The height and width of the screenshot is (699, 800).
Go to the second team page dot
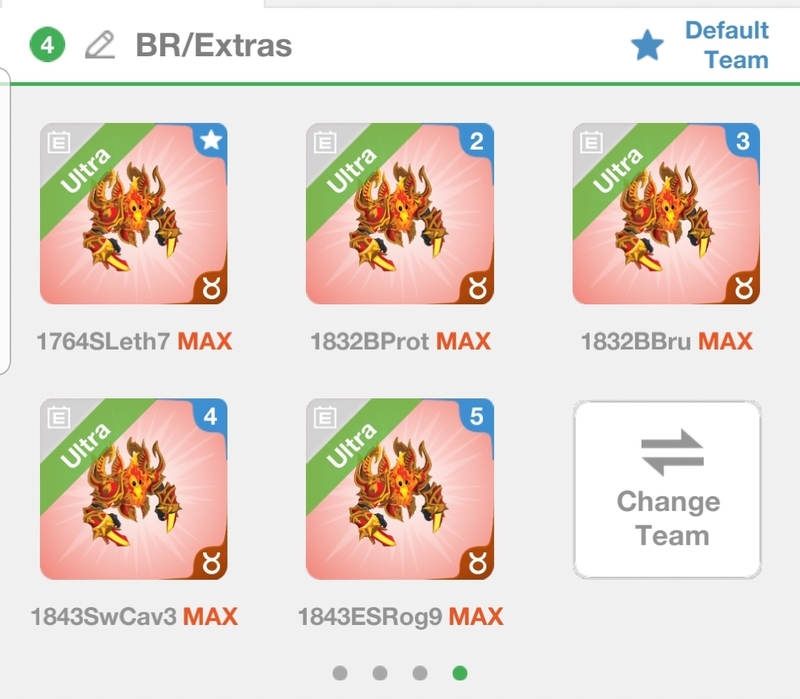click(380, 673)
